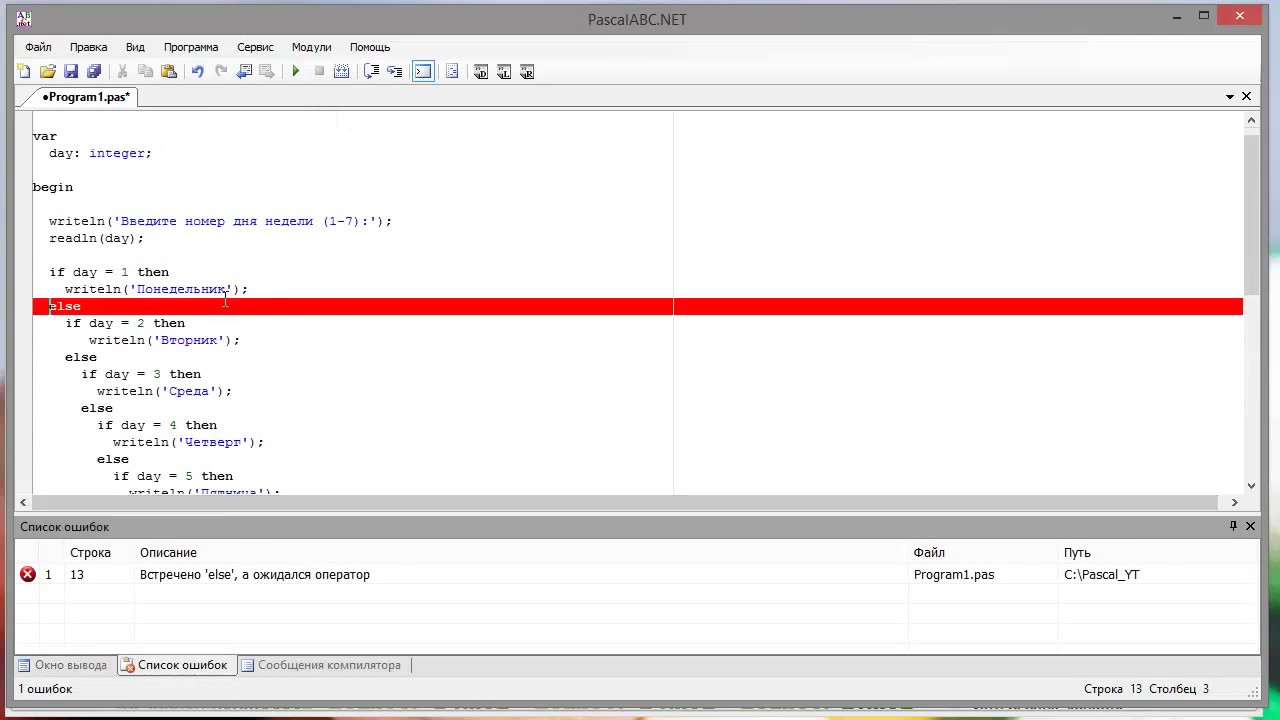Switch to Окно вывода tab
The height and width of the screenshot is (720, 1280).
(62, 665)
